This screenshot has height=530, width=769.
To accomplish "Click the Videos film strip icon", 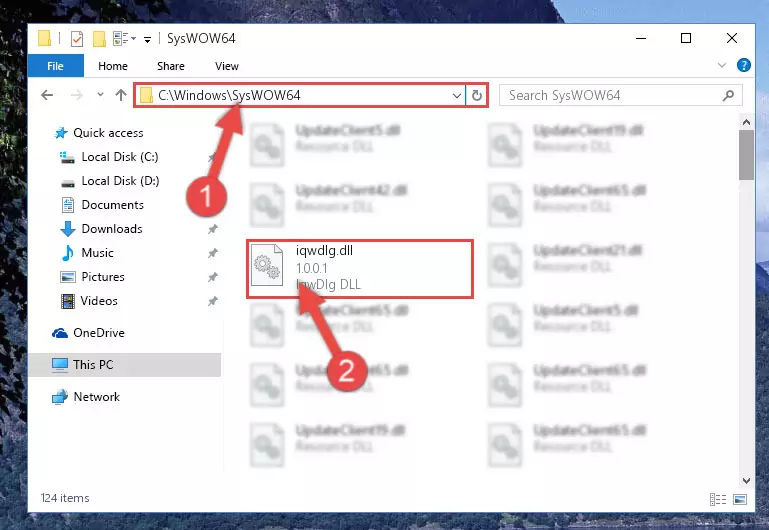I will pyautogui.click(x=68, y=301).
